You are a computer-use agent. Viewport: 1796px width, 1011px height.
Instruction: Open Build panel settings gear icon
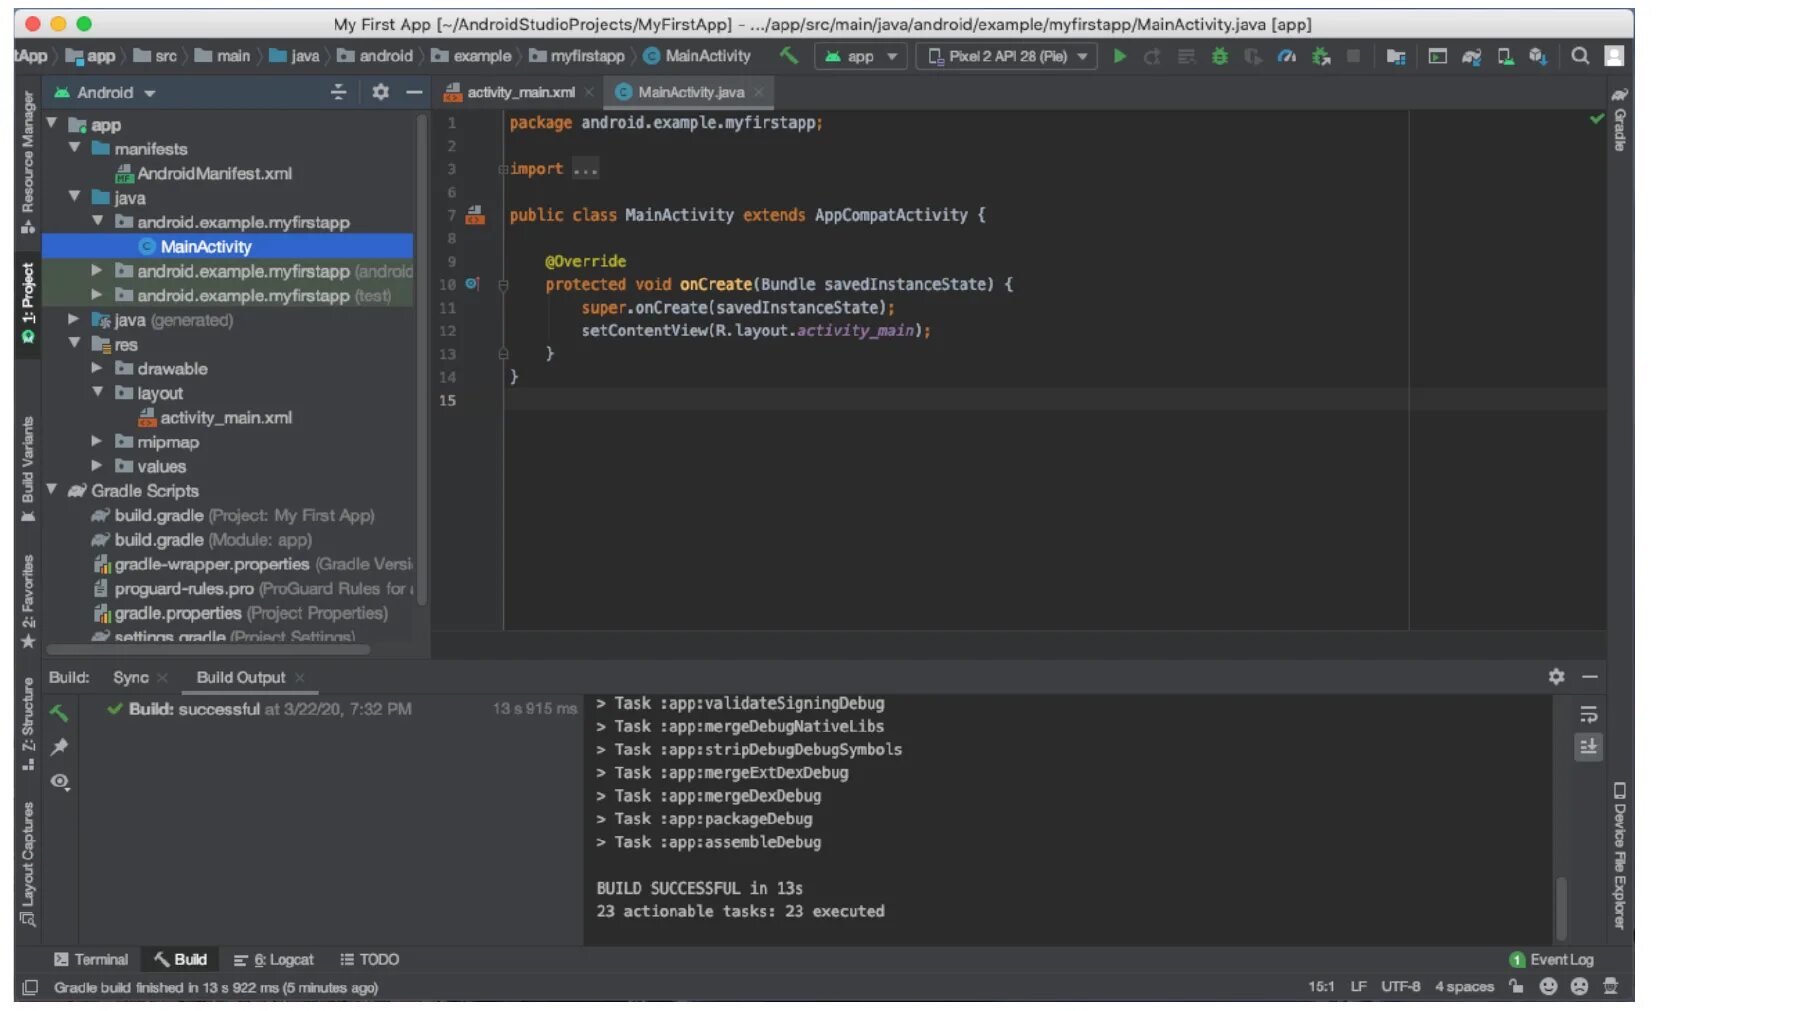tap(1556, 677)
